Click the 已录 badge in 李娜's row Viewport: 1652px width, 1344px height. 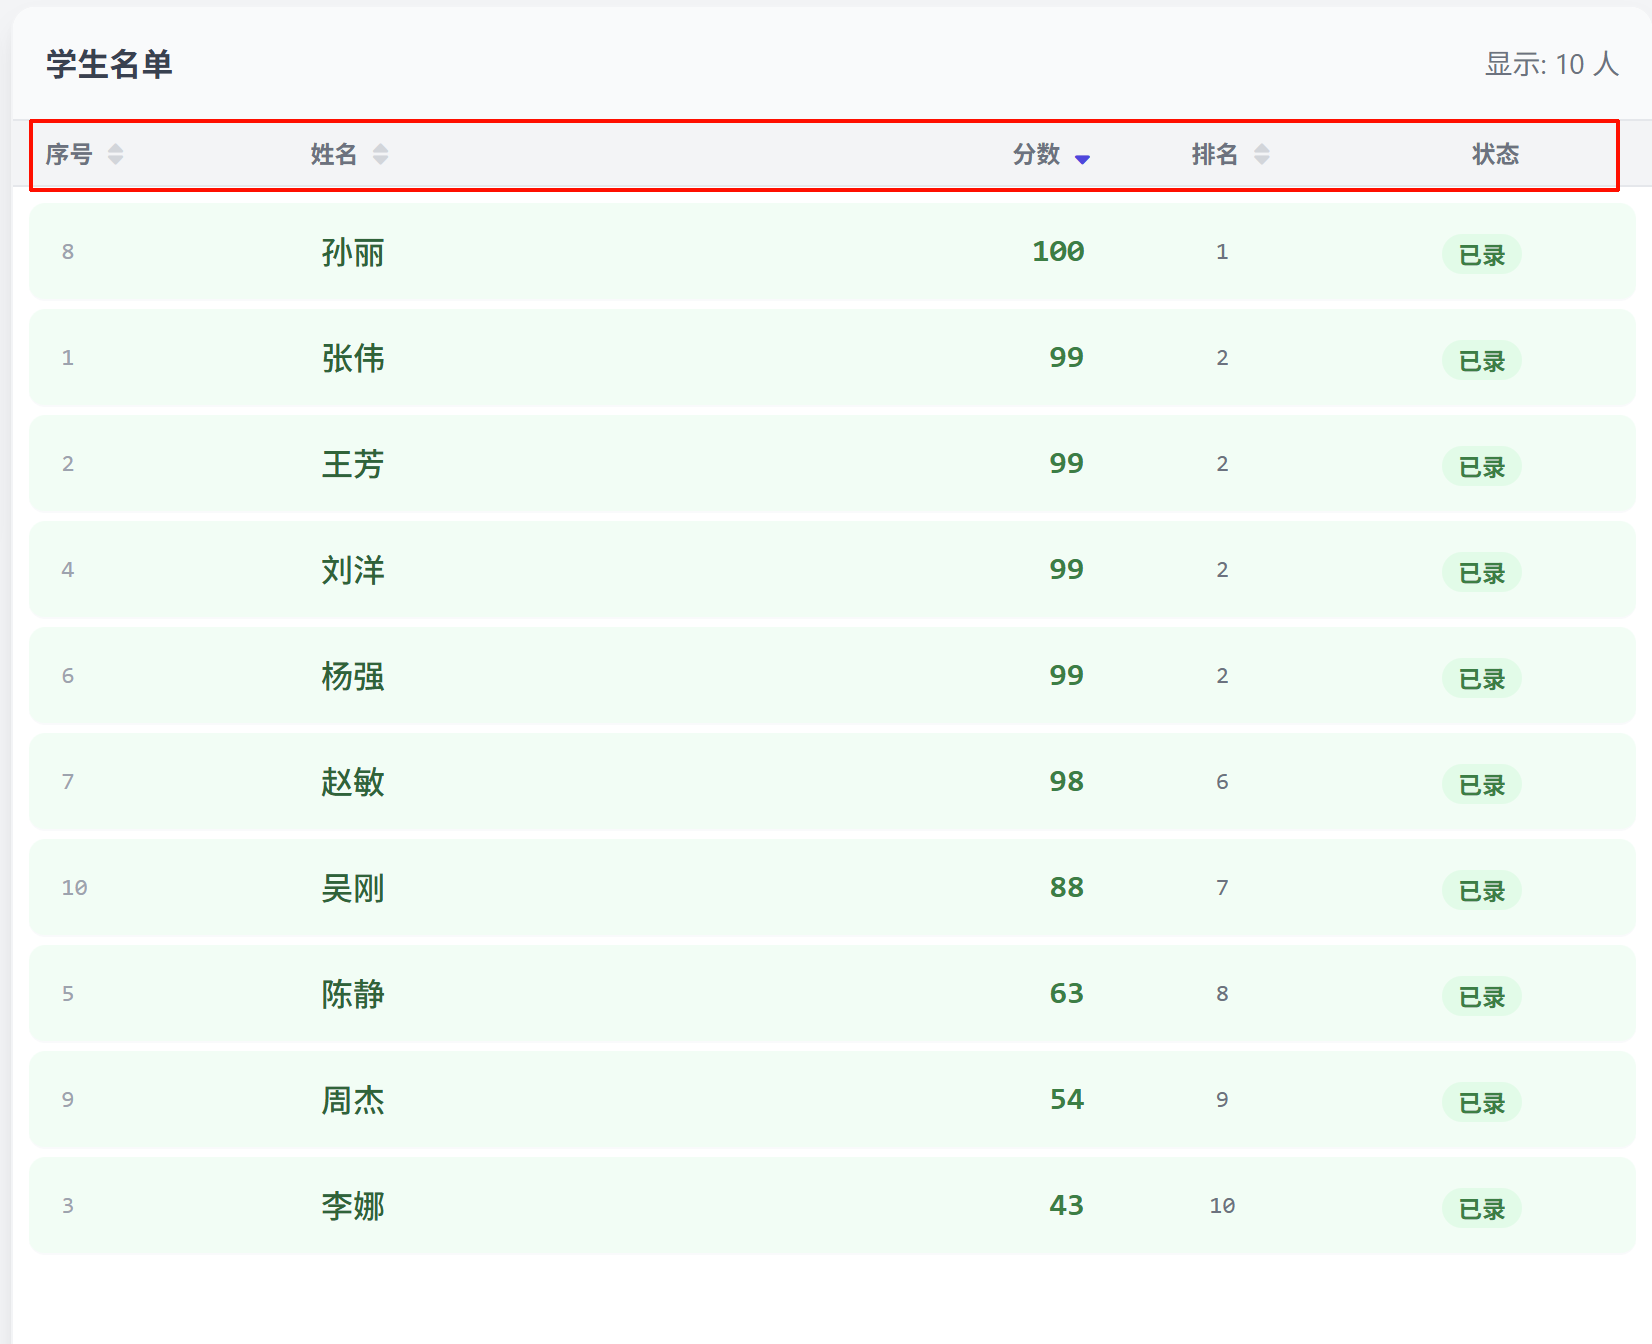(1481, 1209)
